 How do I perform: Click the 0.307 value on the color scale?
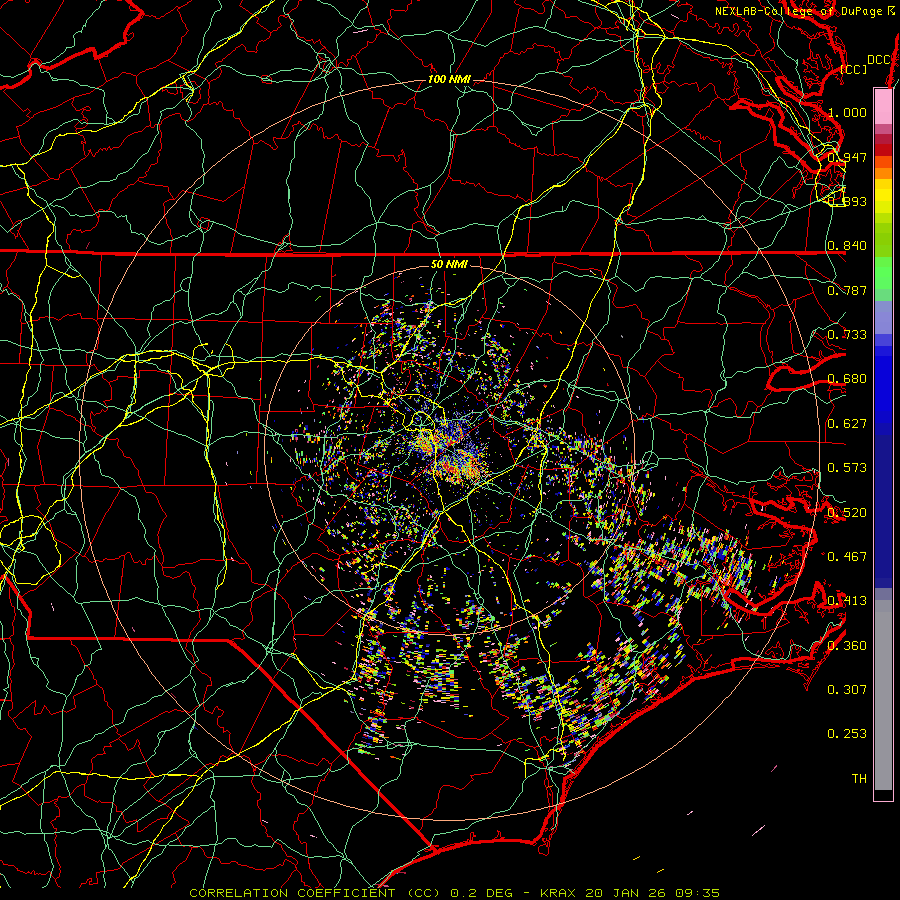847,690
